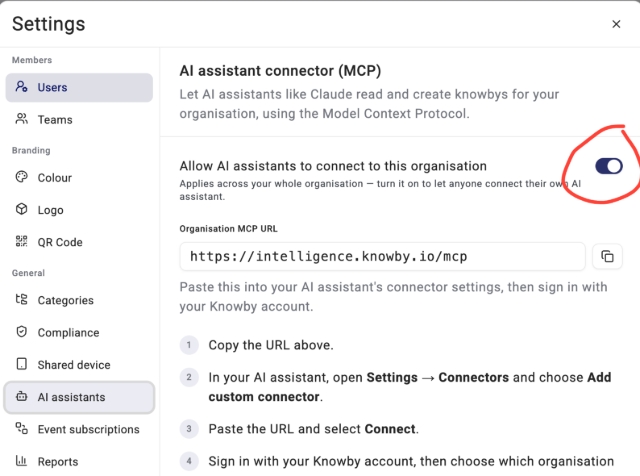Screen dimensions: 640x476
Task: Toggle Allow AI assistants to connect switch
Action: pos(609,166)
